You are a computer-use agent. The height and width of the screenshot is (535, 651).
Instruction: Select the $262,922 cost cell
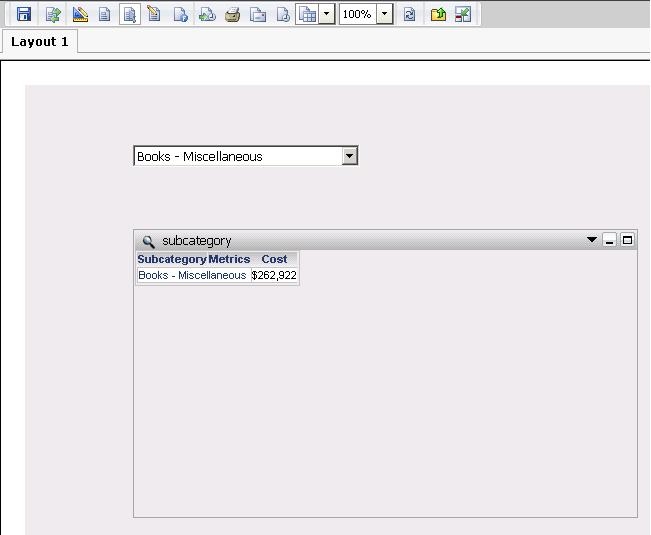point(273,275)
